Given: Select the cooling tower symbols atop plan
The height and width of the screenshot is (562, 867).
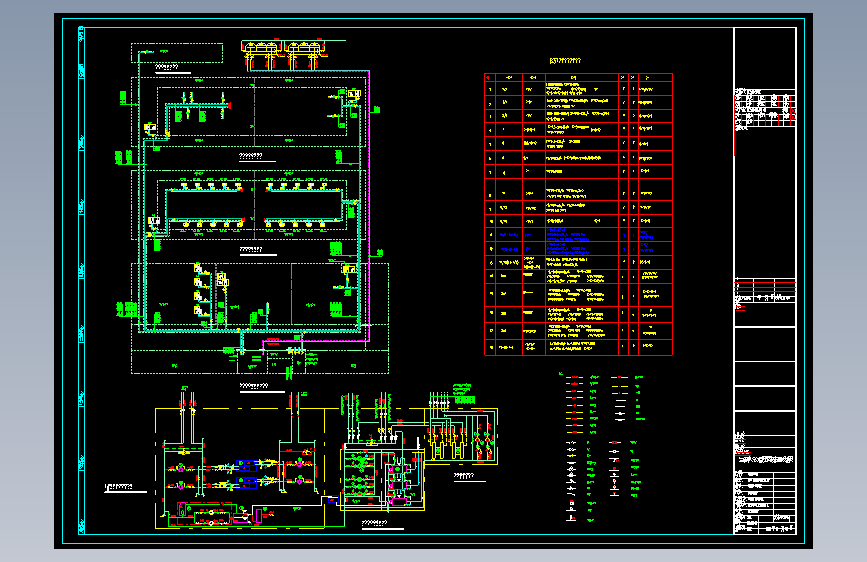Looking at the screenshot, I should pos(285,55).
